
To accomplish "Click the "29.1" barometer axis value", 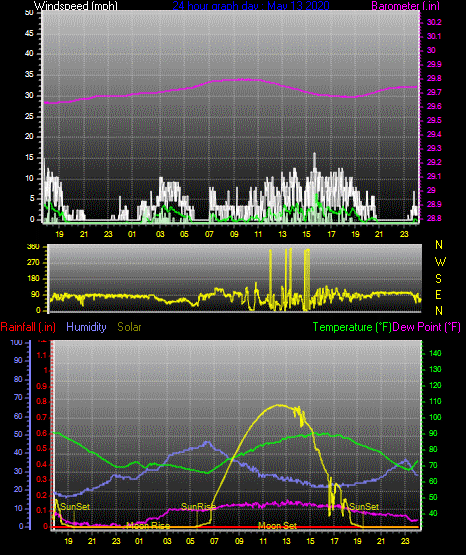I will tap(434, 176).
